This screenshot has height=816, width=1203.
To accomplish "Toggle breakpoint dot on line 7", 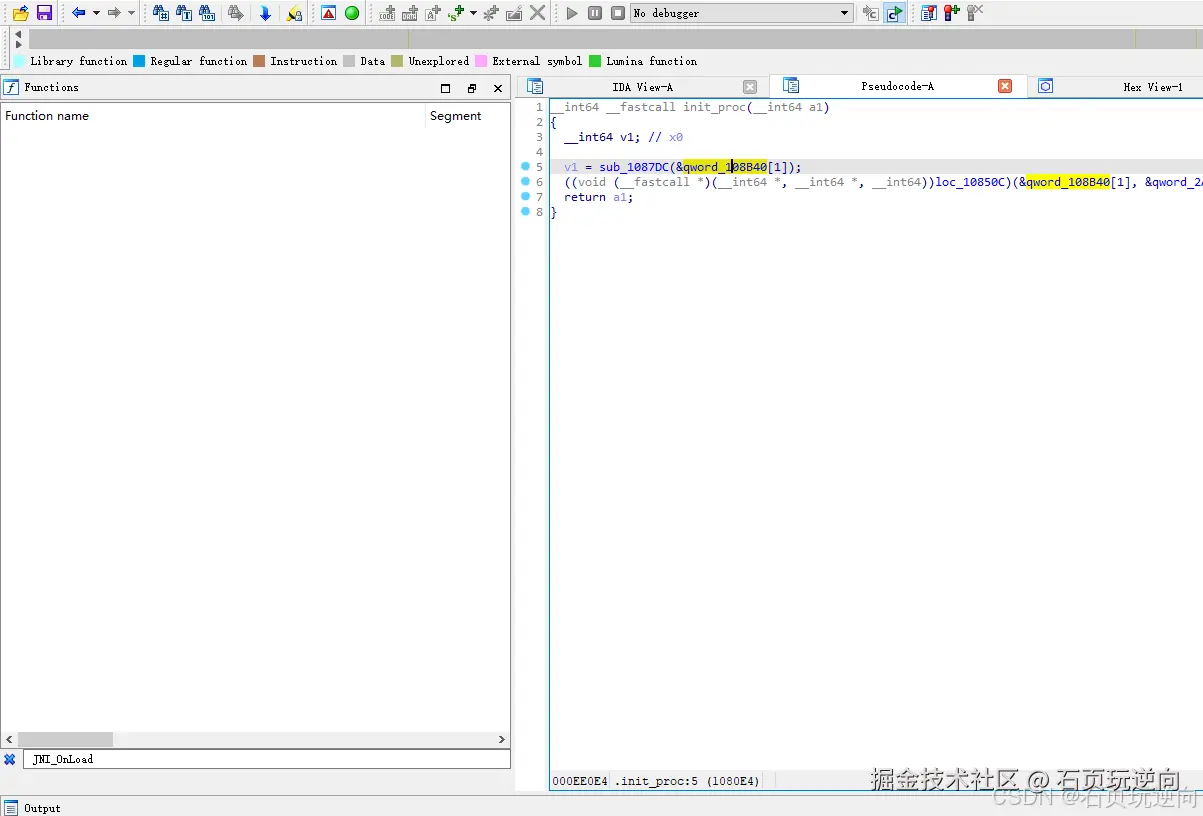I will click(x=525, y=197).
